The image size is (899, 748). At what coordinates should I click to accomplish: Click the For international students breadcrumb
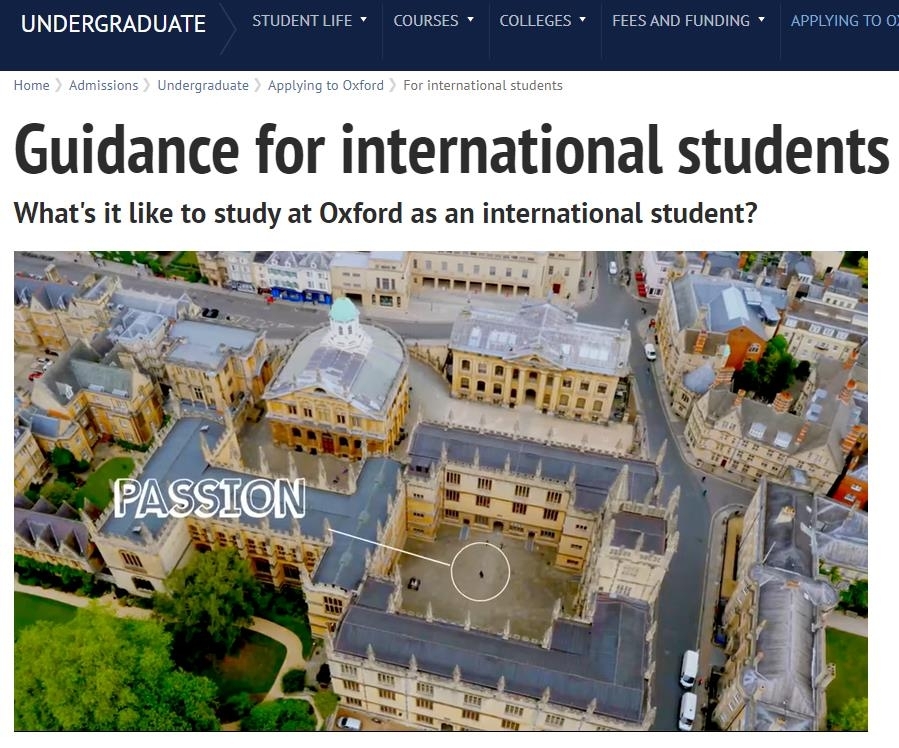(x=482, y=85)
